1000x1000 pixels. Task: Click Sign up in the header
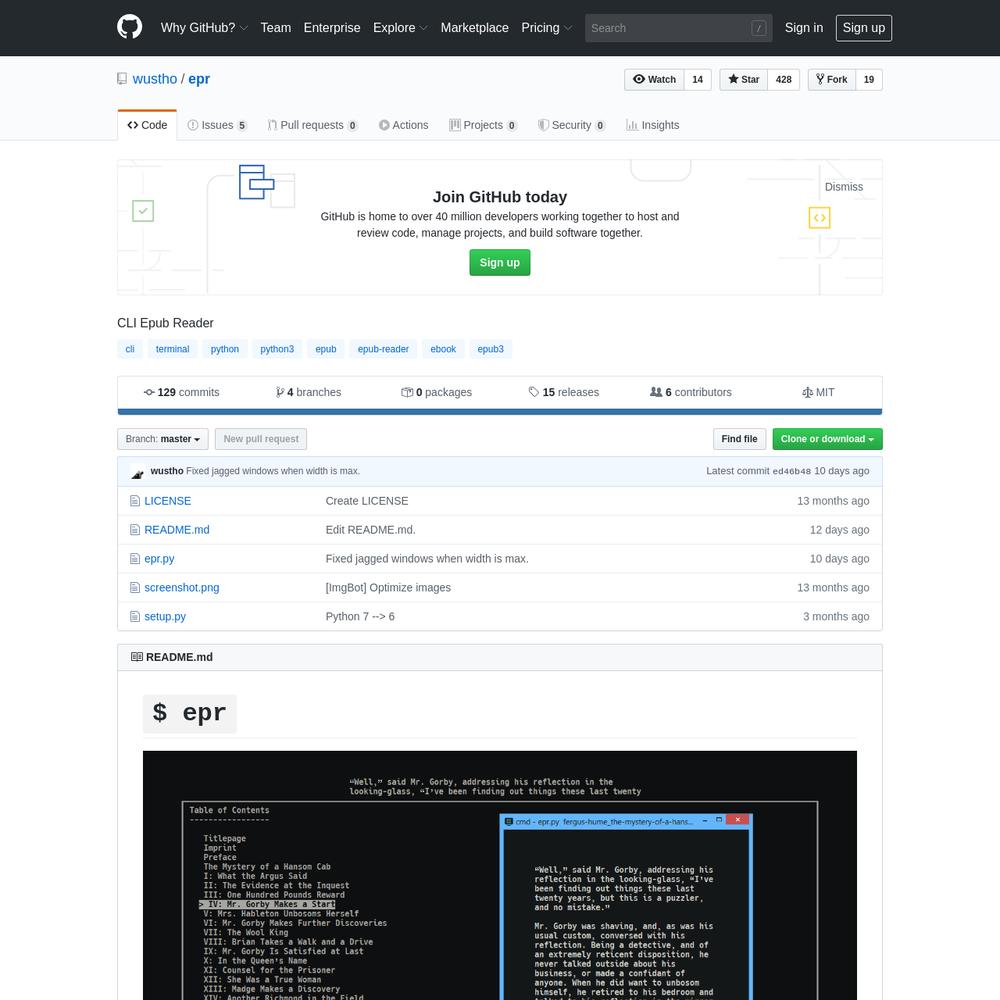[x=864, y=28]
